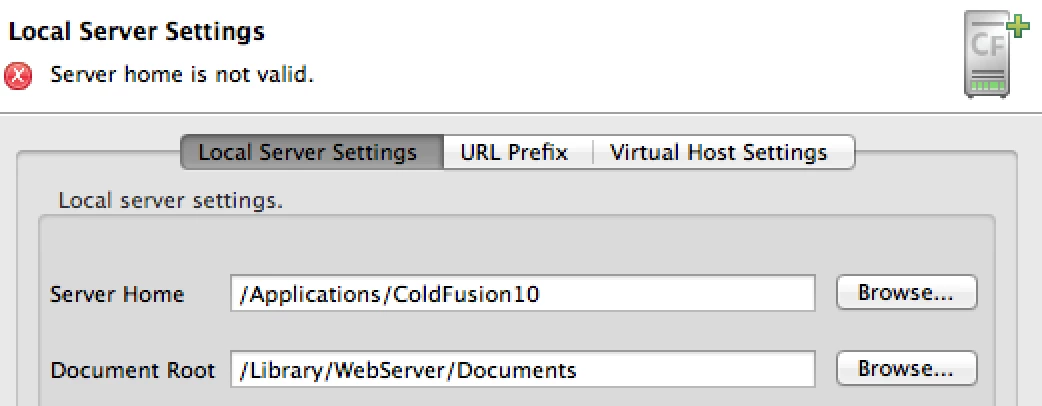This screenshot has width=1042, height=406.
Task: Click the red error icon
Action: click(x=18, y=76)
